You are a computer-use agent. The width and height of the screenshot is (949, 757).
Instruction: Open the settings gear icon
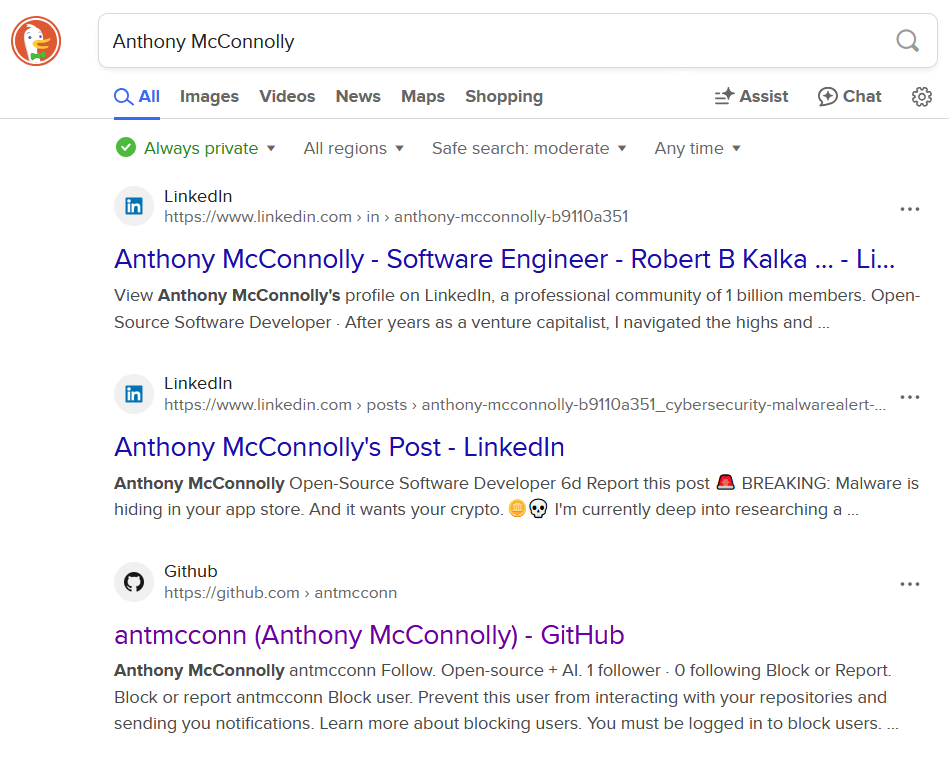pos(921,97)
